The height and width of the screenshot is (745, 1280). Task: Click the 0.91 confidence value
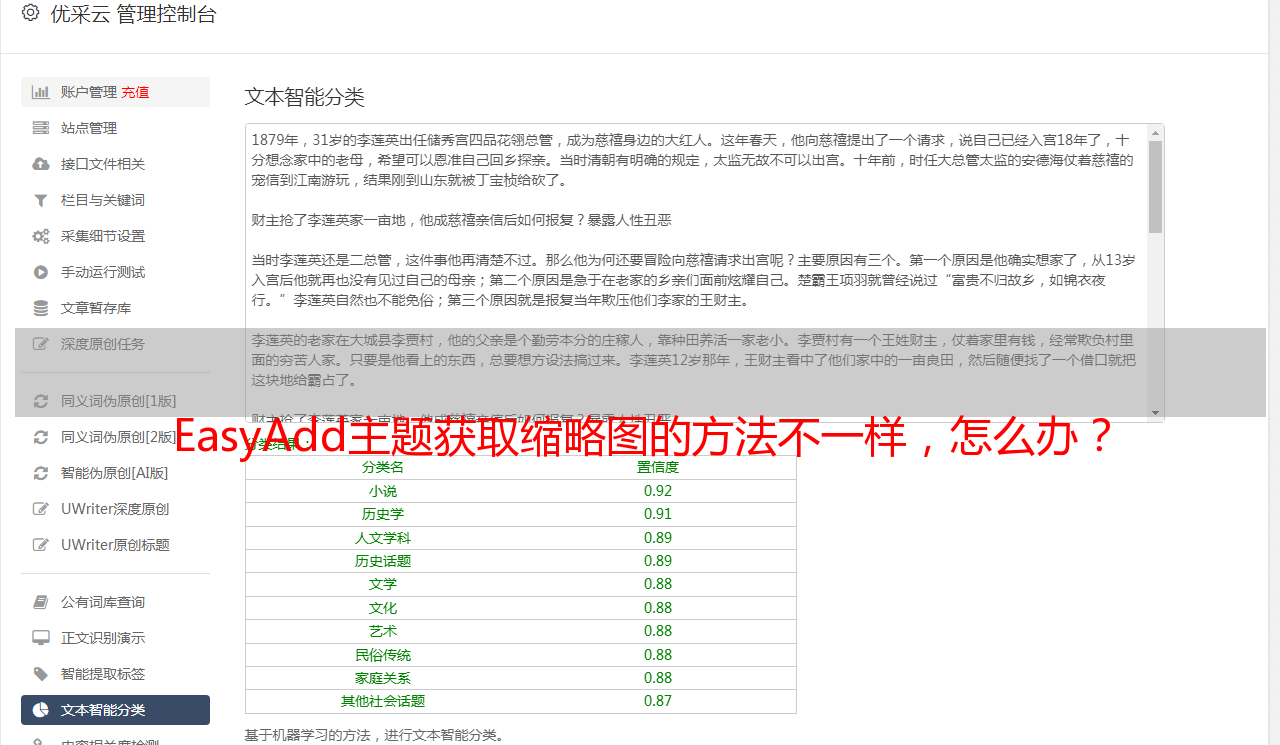click(658, 514)
